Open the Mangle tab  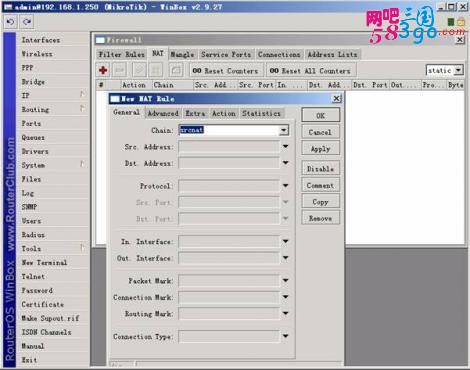click(x=182, y=54)
